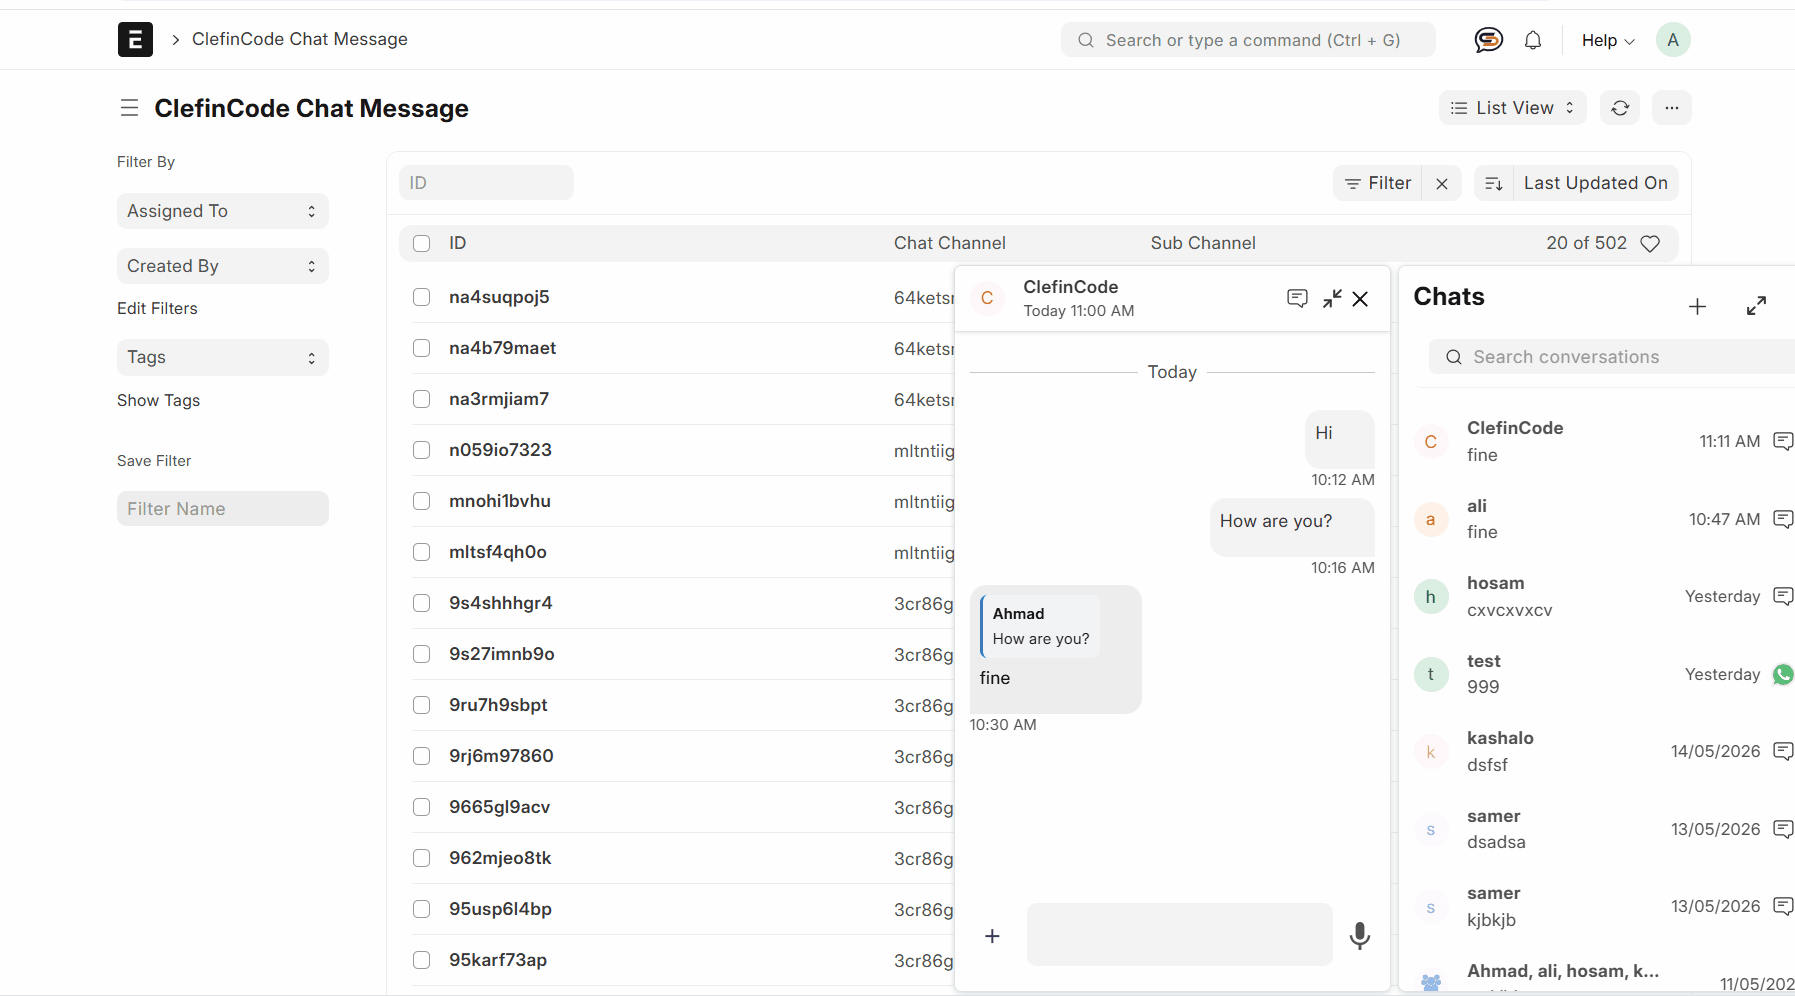Click the Search conversations field
The width and height of the screenshot is (1795, 996).
coord(1612,357)
